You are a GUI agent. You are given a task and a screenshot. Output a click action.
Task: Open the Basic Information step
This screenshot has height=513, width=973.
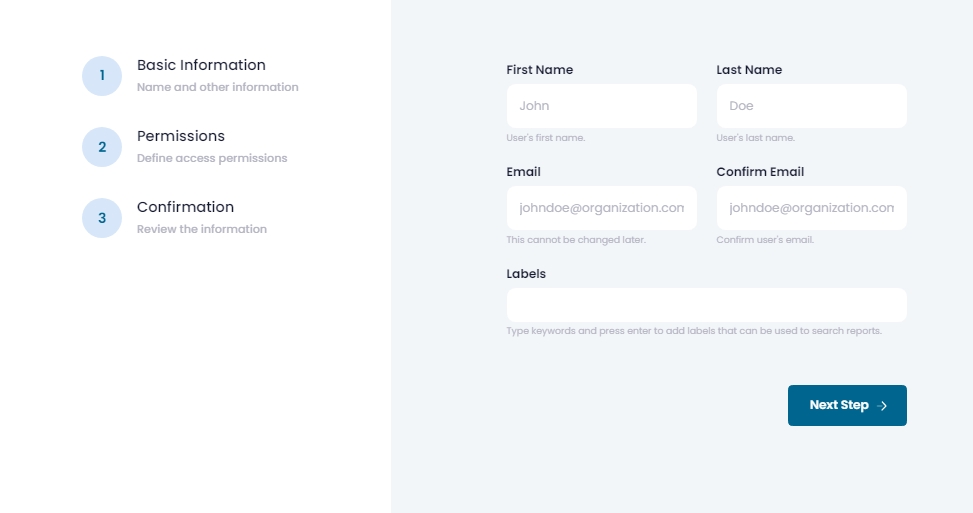[x=201, y=65]
